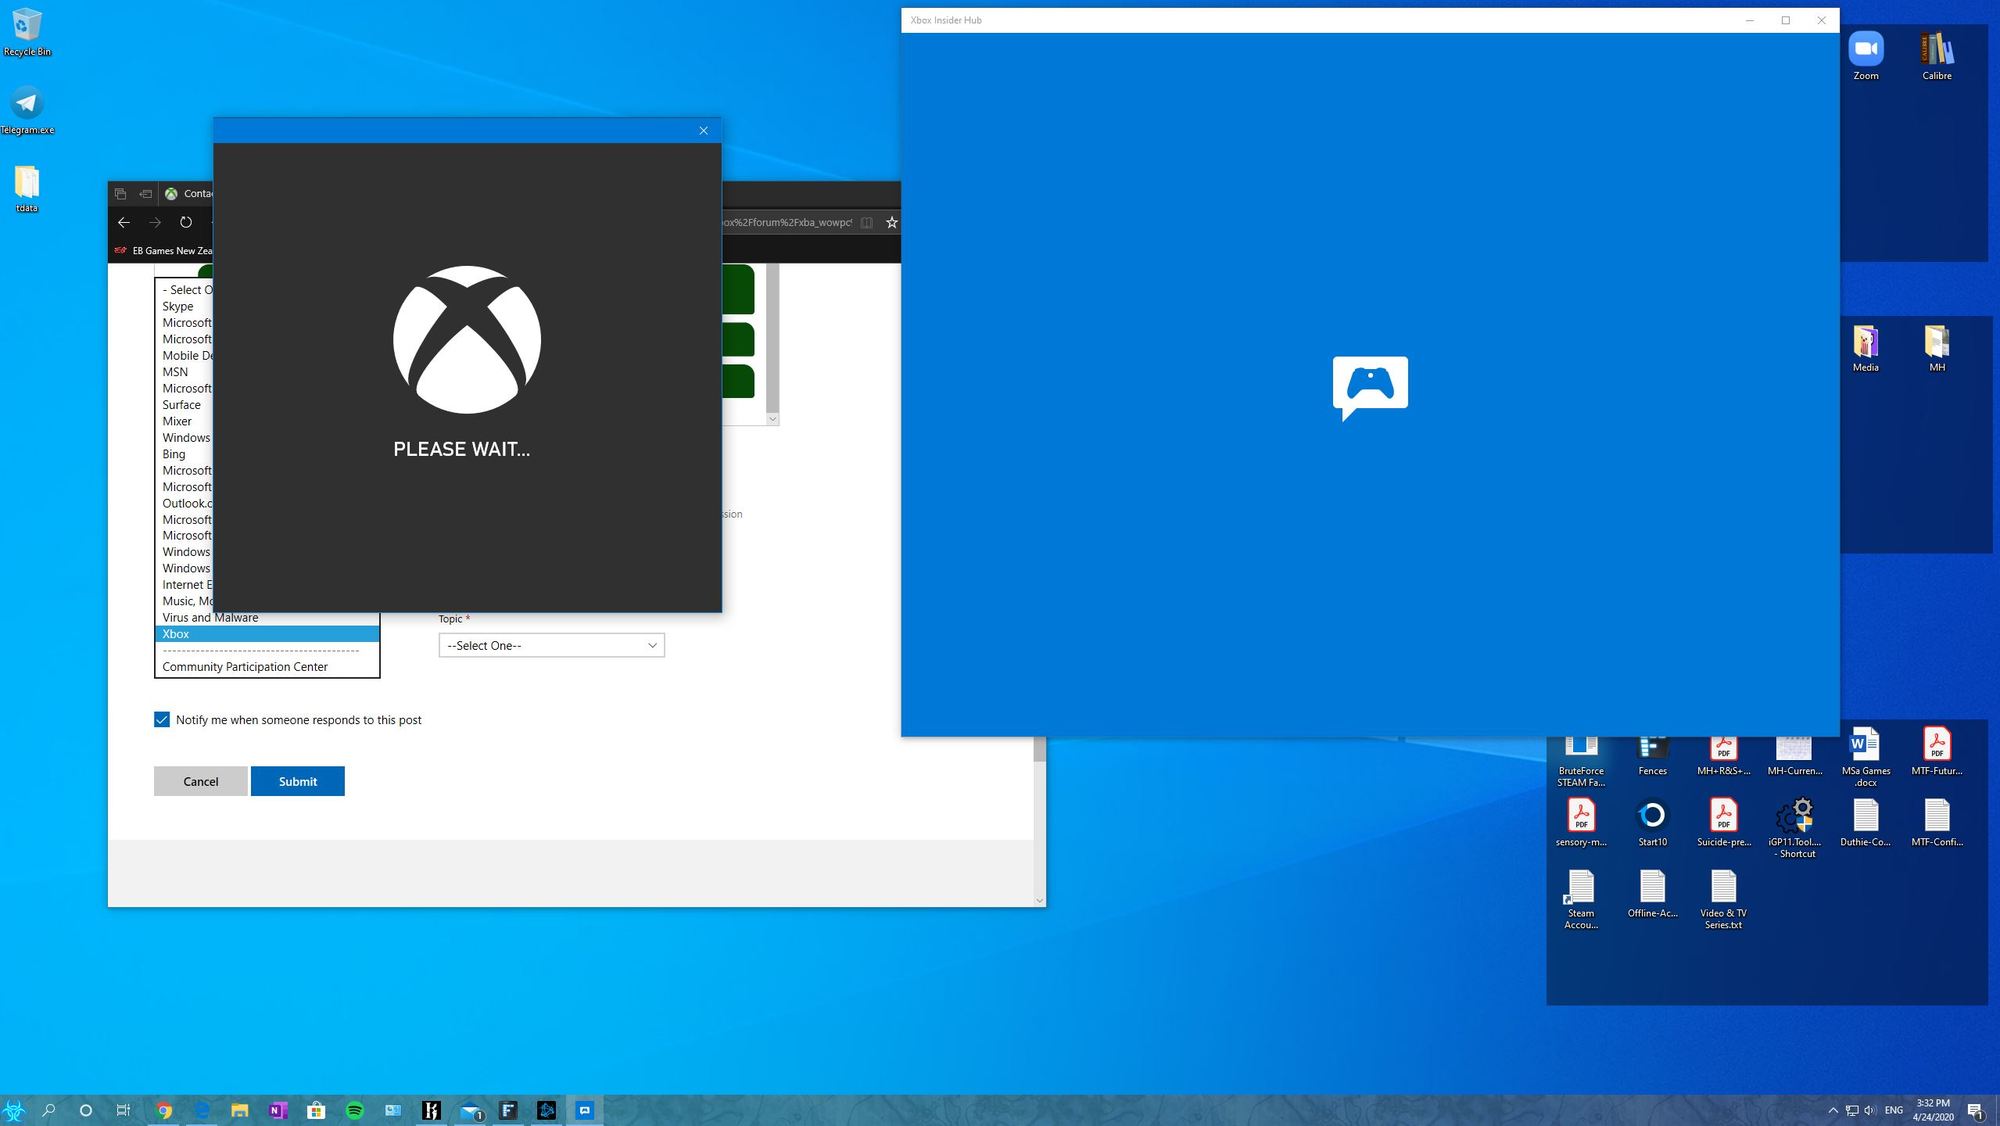Click the Submit button
This screenshot has height=1126, width=2000.
tap(298, 781)
